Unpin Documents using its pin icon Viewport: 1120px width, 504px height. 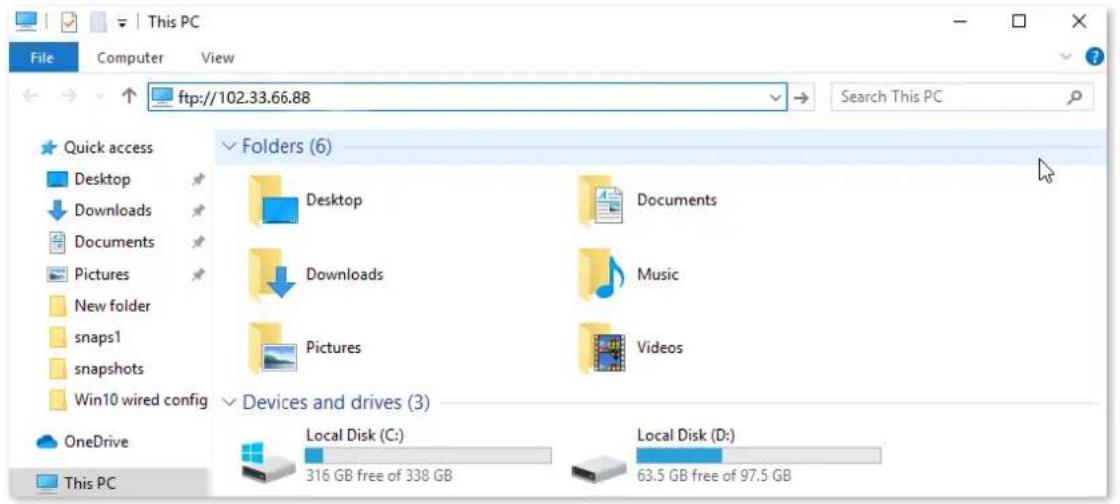(x=199, y=243)
